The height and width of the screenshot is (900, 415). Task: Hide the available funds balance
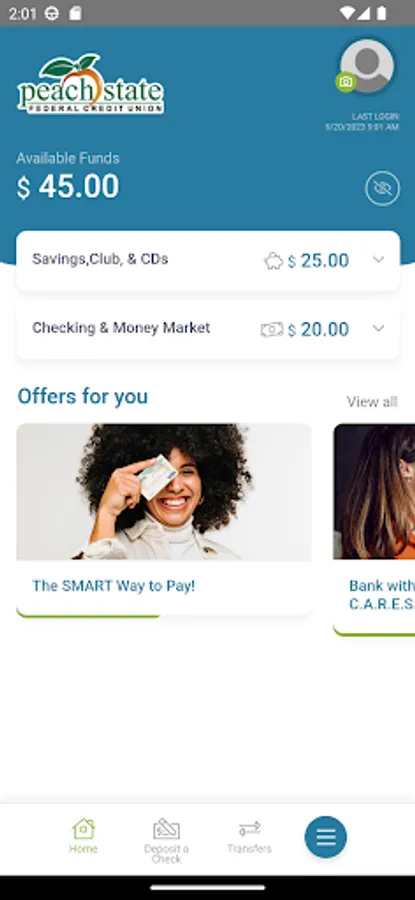coord(382,188)
